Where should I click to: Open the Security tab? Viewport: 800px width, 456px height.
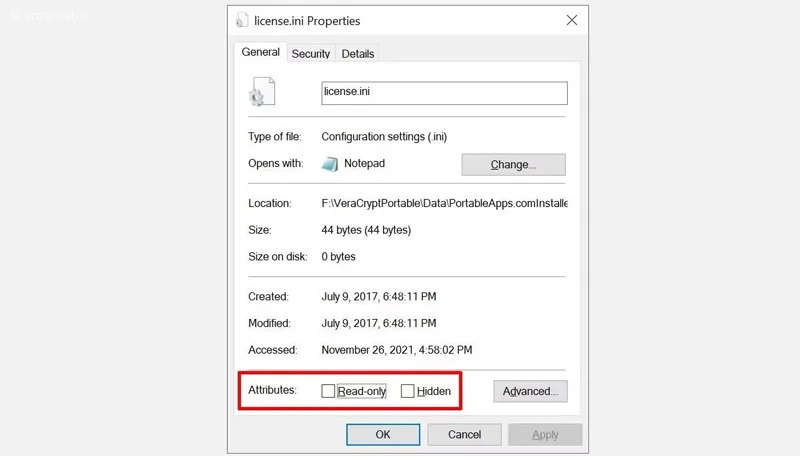[311, 54]
